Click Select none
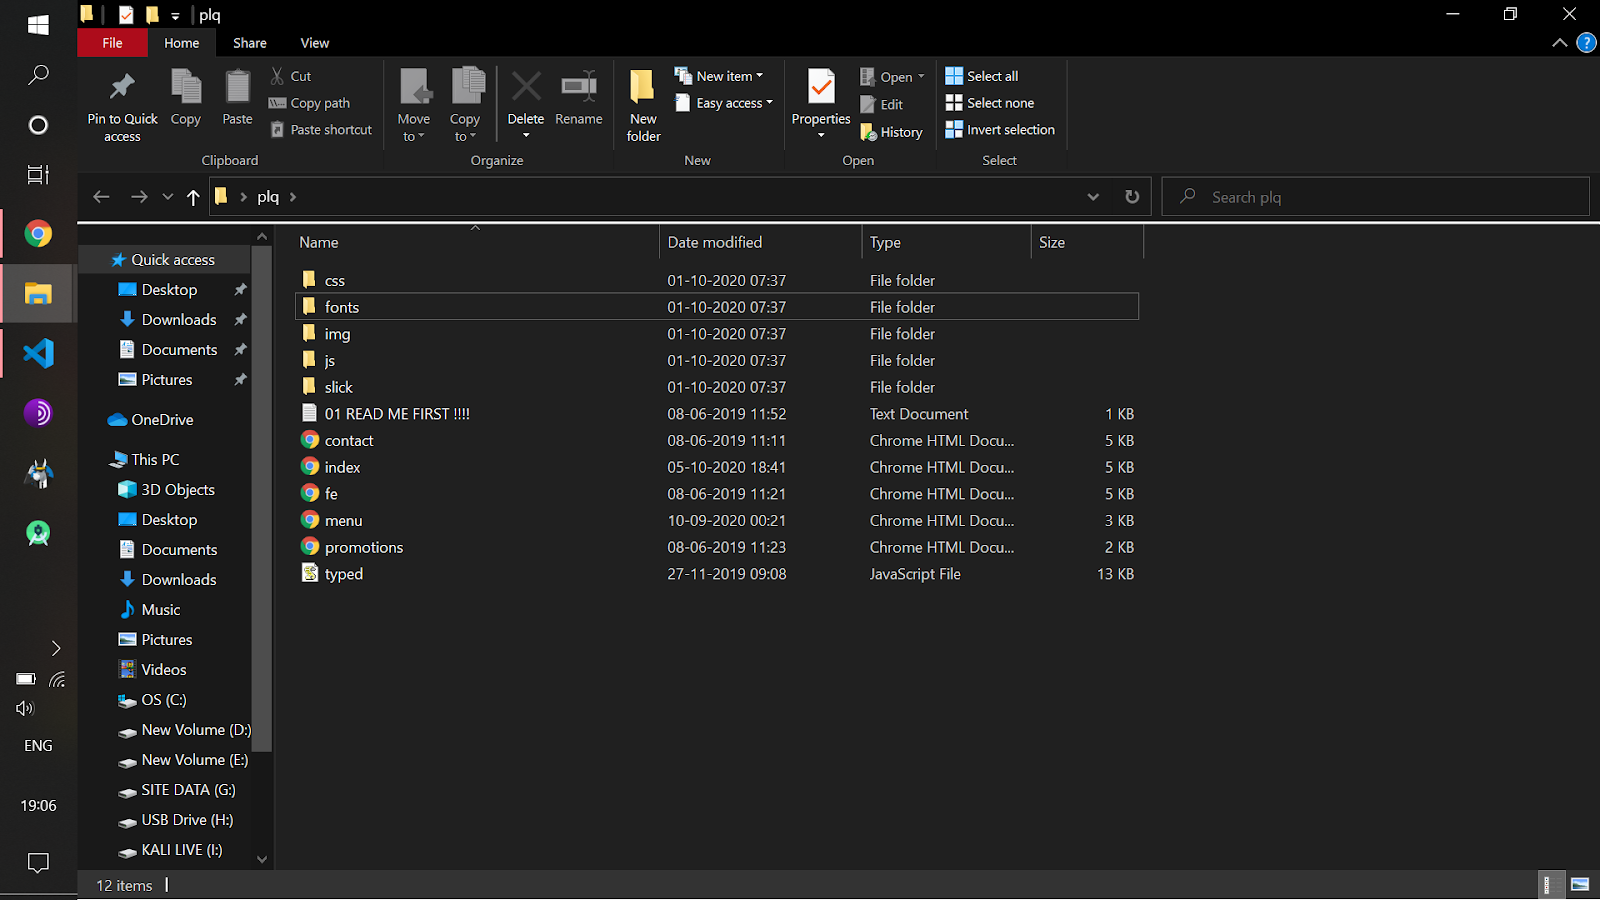Image resolution: width=1600 pixels, height=900 pixels. pos(990,103)
